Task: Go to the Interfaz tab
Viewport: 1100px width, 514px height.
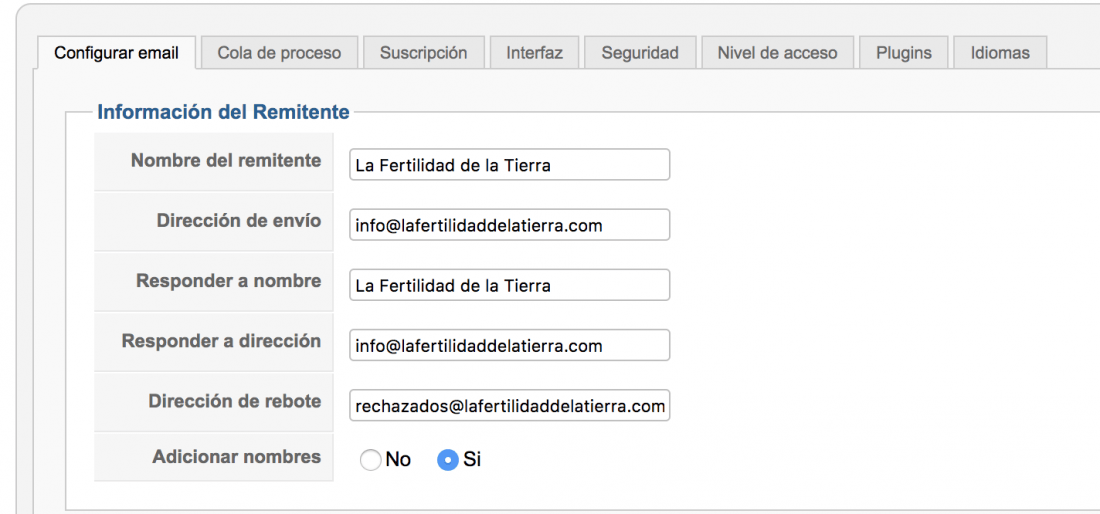Action: tap(535, 53)
